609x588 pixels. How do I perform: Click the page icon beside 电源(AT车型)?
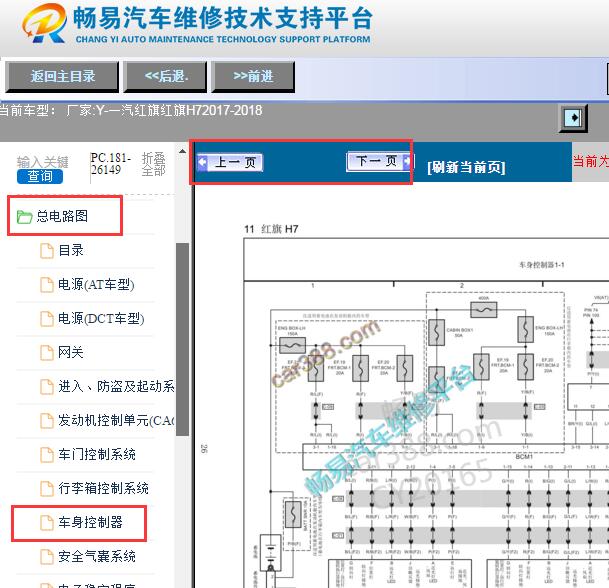(x=47, y=285)
